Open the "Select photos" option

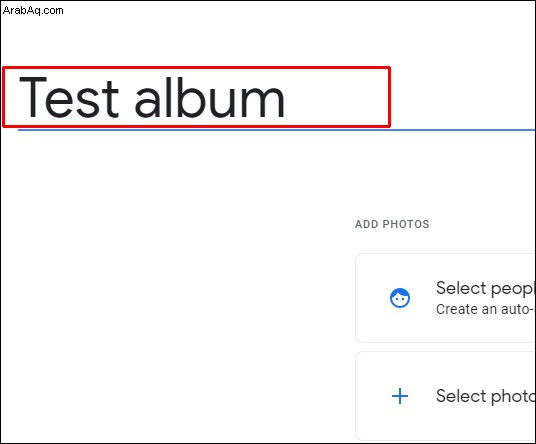[x=446, y=396]
